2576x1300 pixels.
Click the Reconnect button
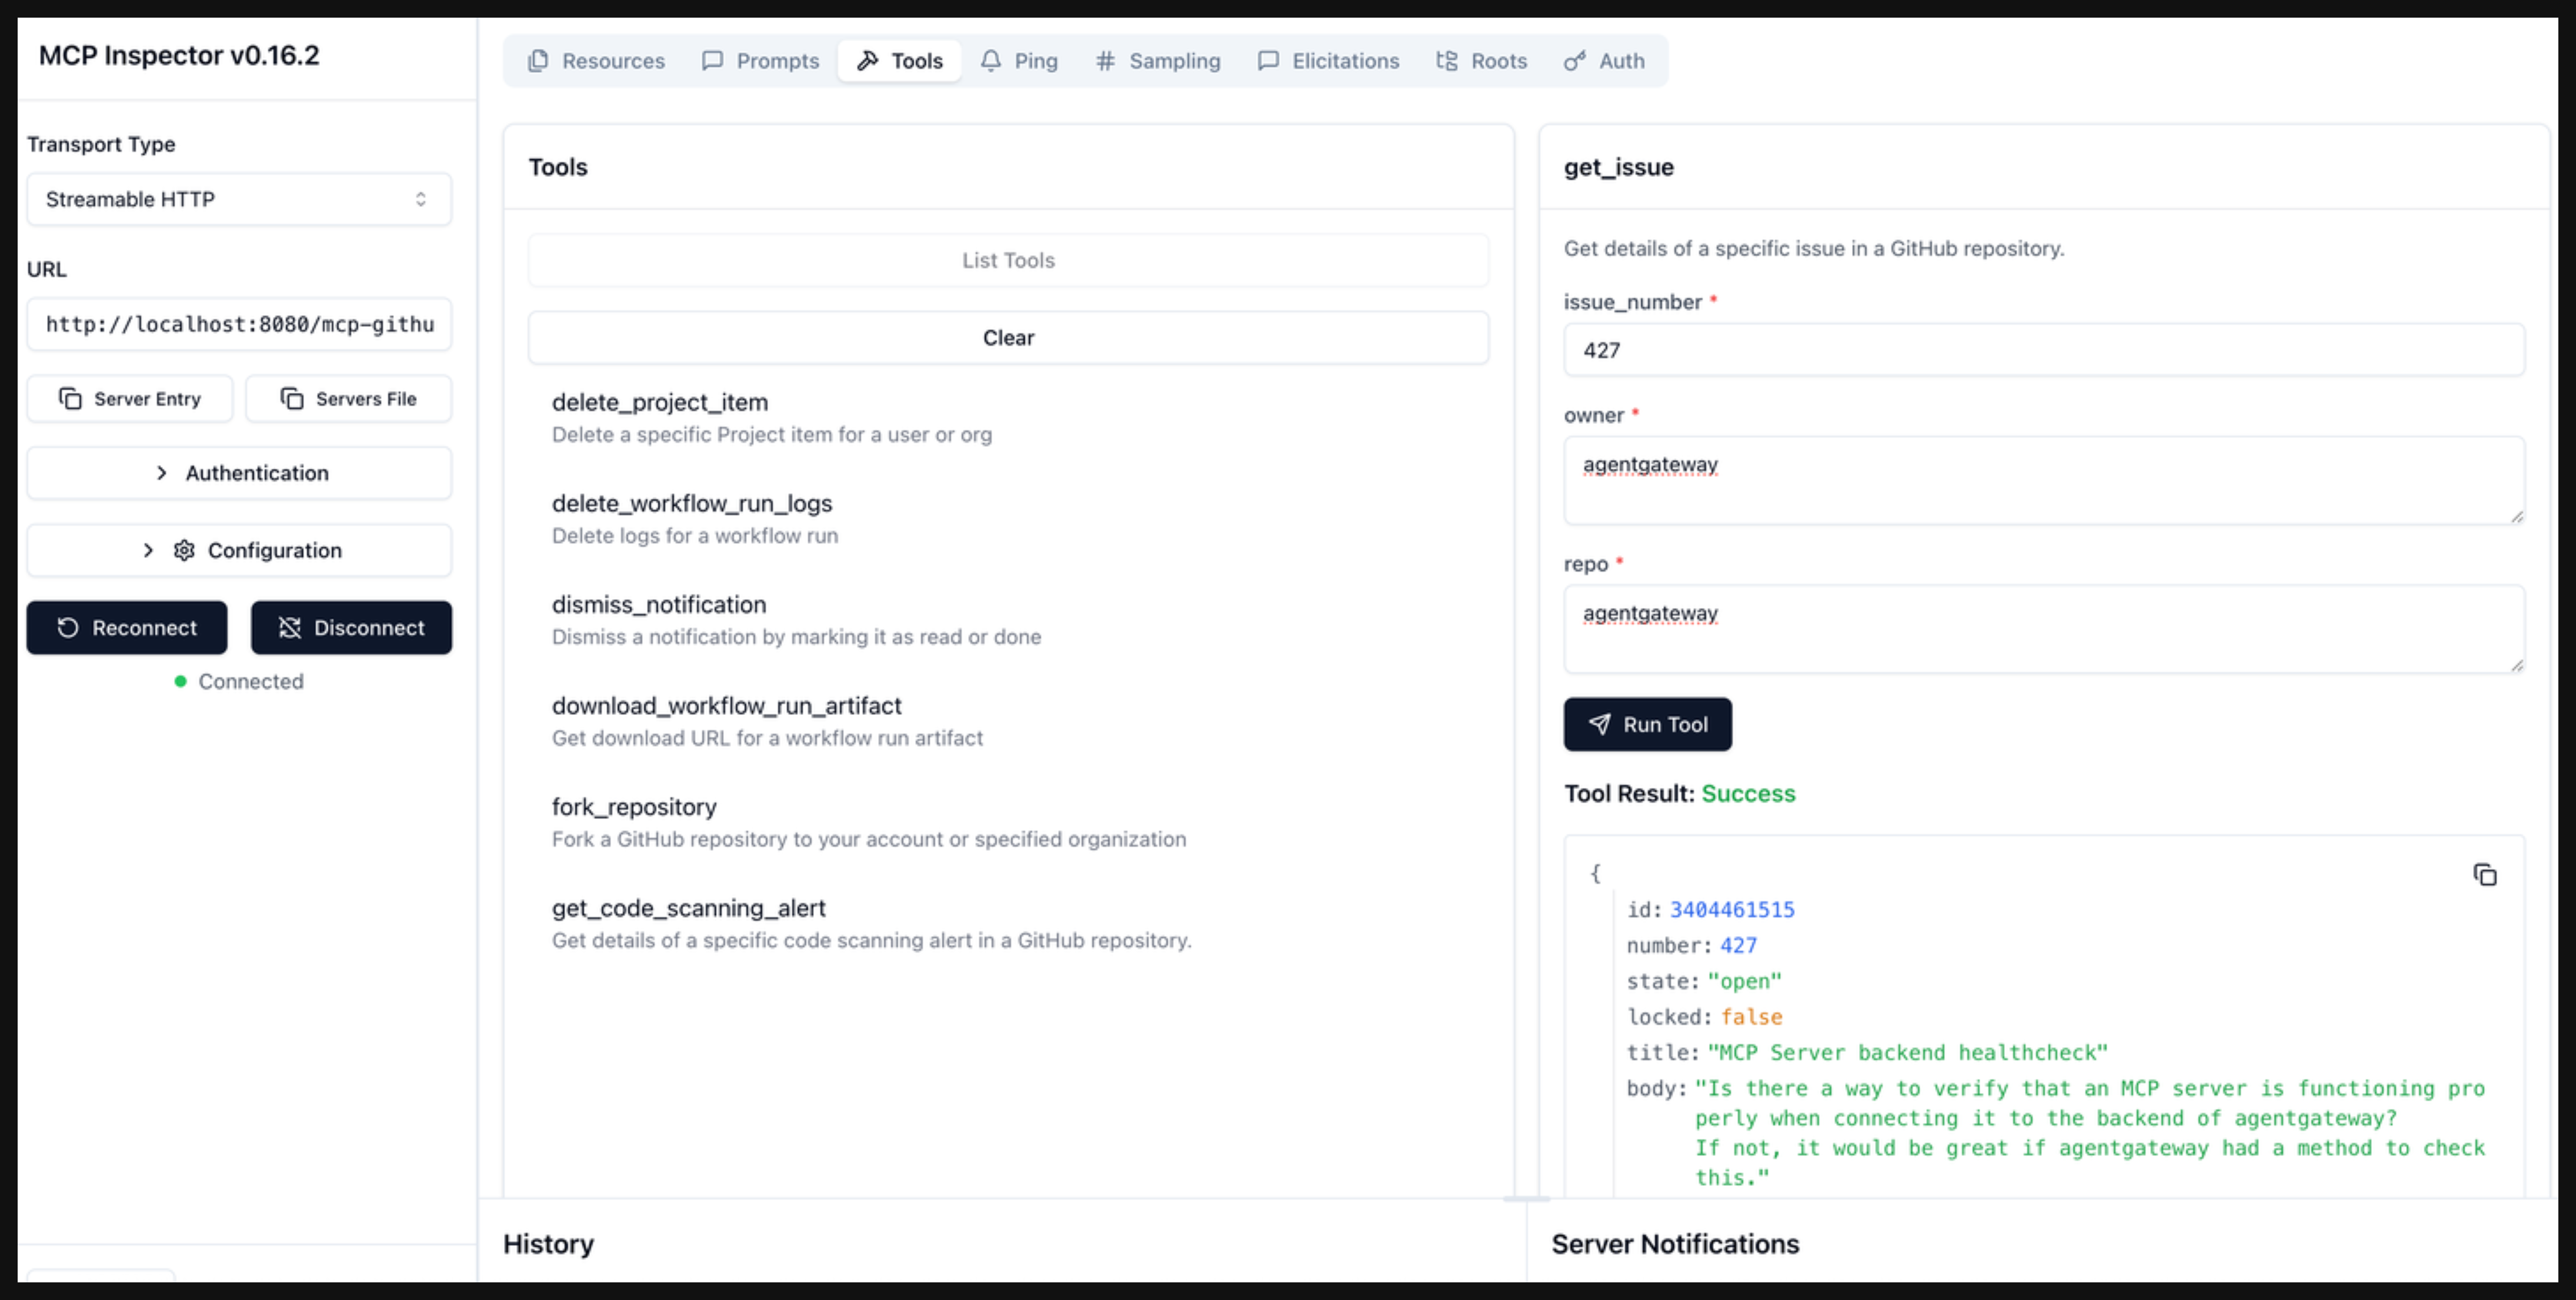click(x=127, y=628)
